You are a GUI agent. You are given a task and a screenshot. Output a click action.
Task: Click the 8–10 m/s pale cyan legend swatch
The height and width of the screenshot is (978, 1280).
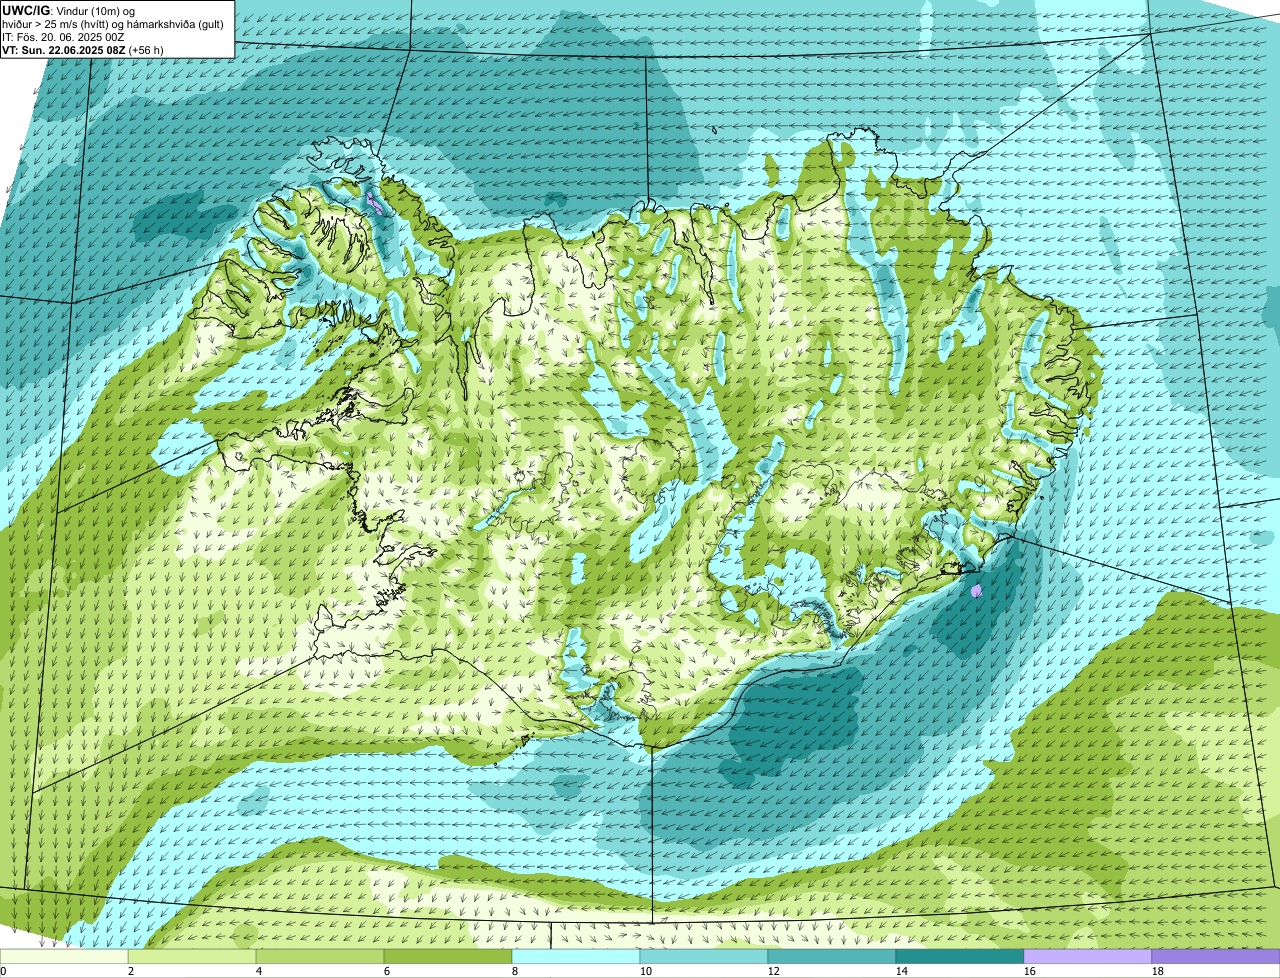coord(576,957)
